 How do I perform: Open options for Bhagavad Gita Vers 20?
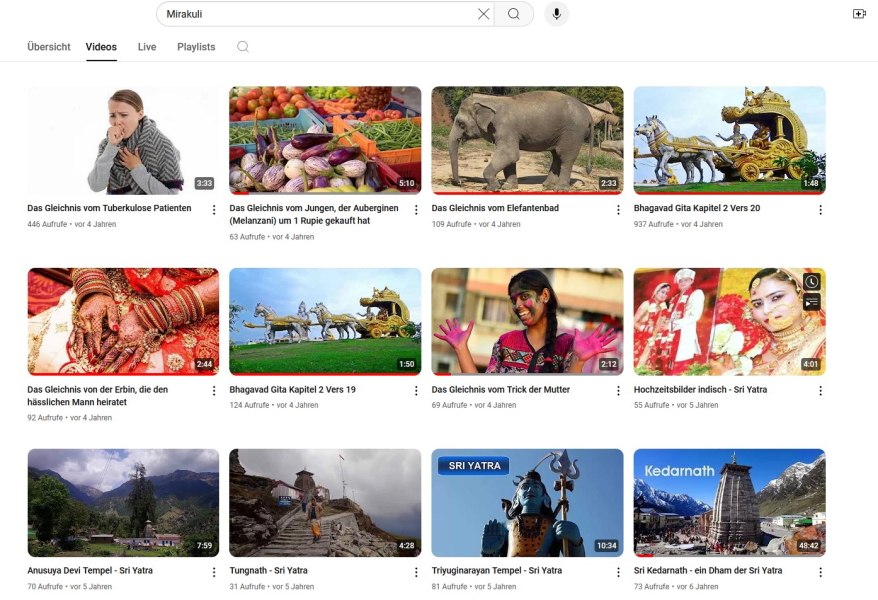pyautogui.click(x=820, y=210)
